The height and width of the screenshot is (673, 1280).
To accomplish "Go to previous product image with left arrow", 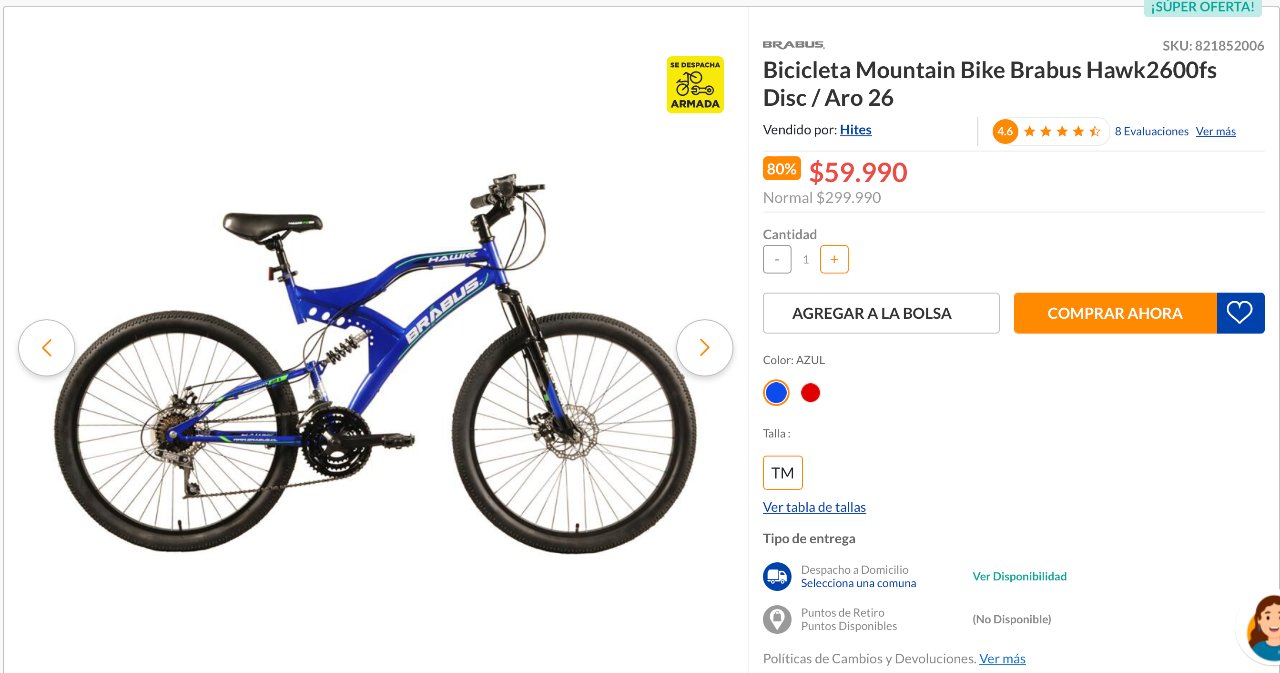I will [x=46, y=348].
